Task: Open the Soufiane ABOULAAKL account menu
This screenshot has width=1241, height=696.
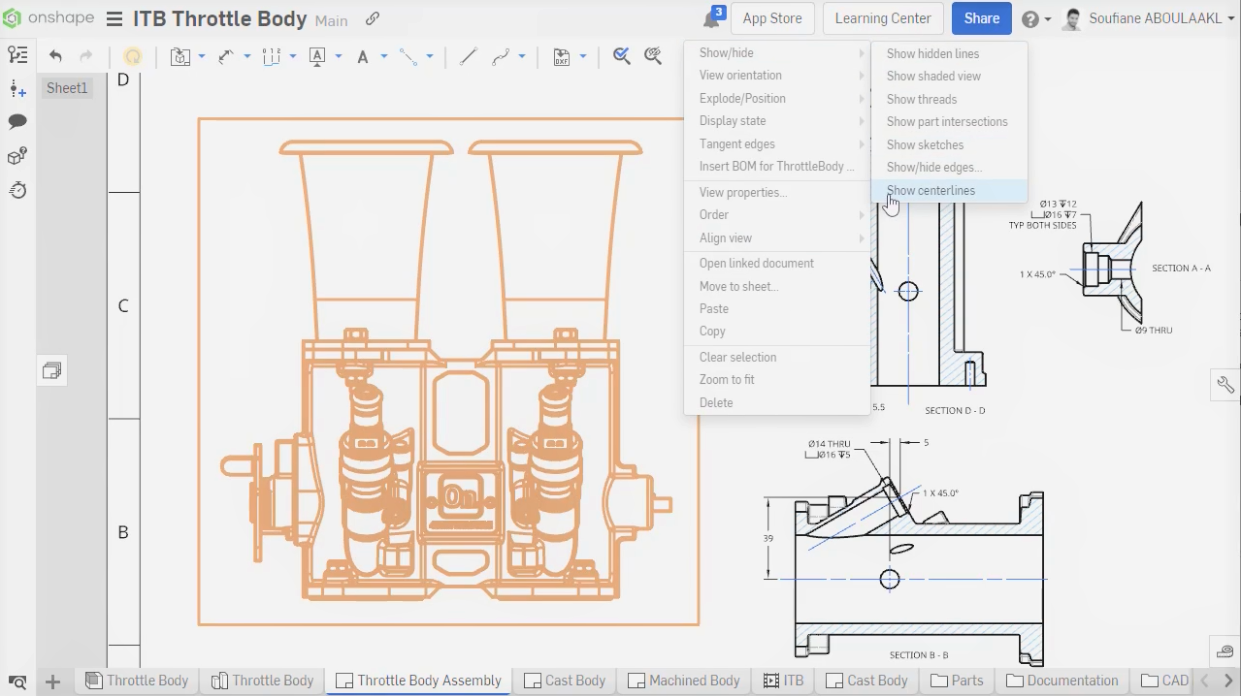Action: click(x=1149, y=19)
